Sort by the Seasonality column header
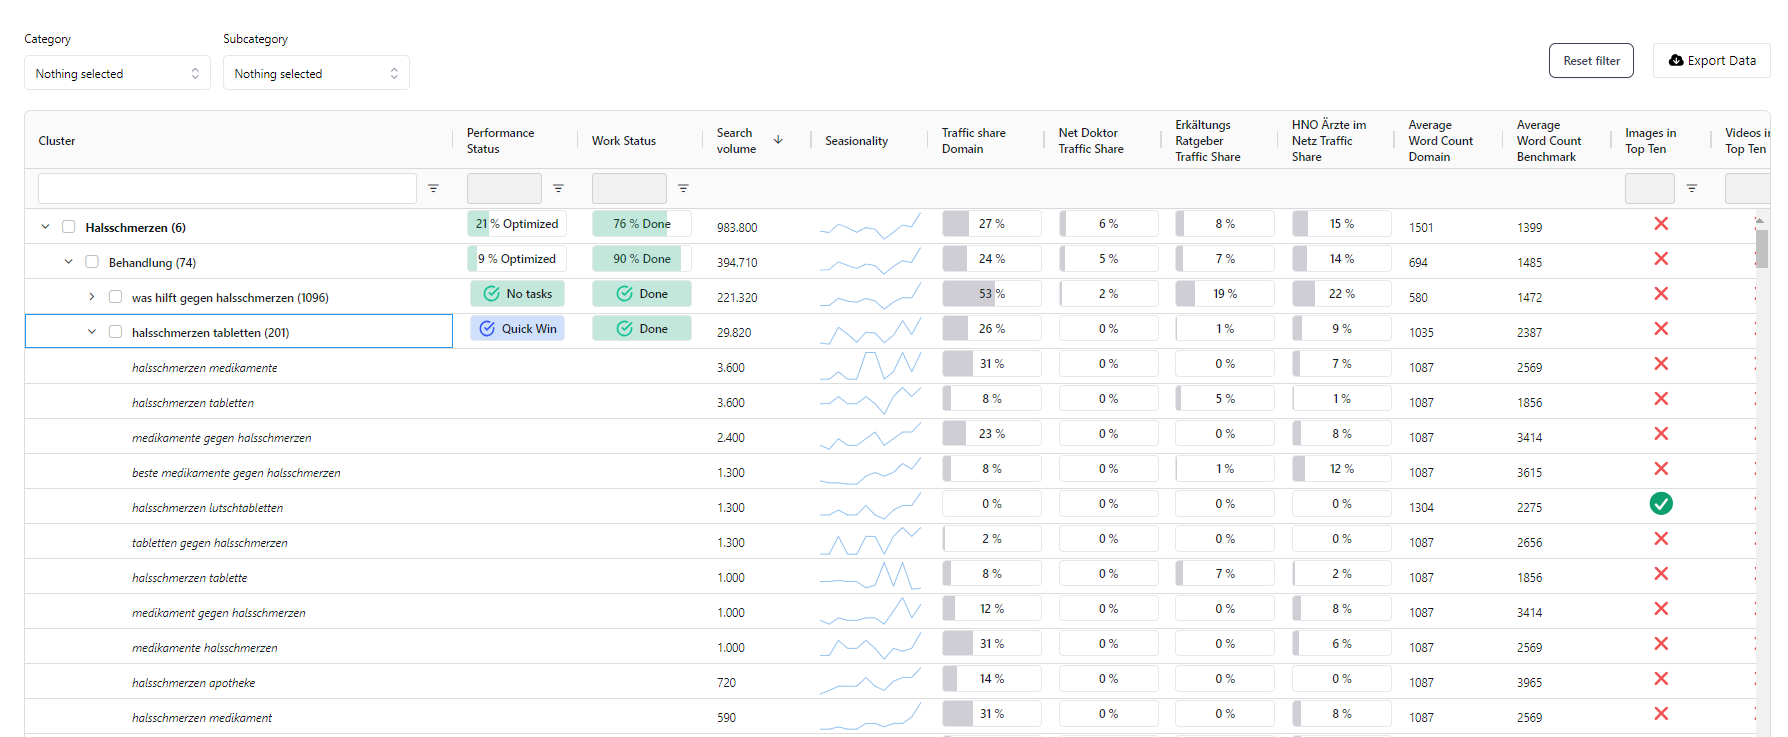This screenshot has height=737, width=1788. pos(856,141)
